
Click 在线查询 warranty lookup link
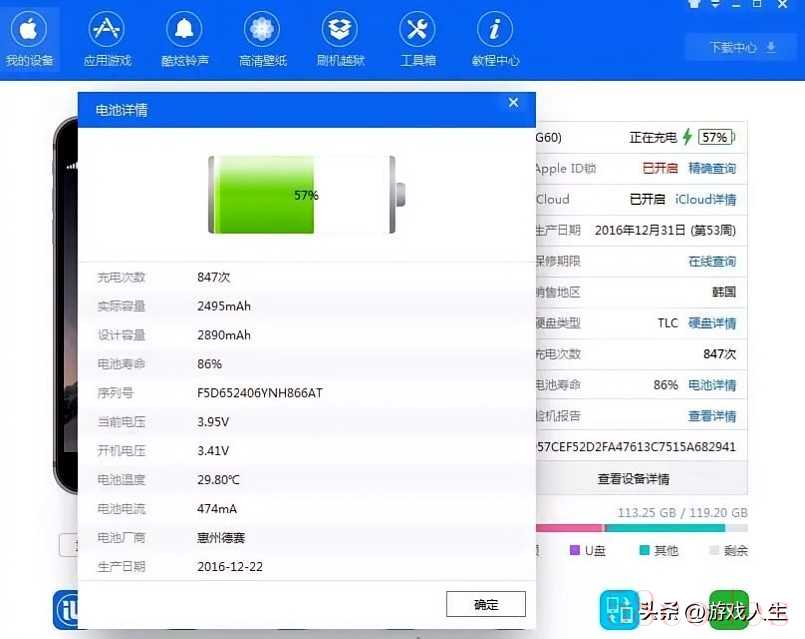click(712, 261)
